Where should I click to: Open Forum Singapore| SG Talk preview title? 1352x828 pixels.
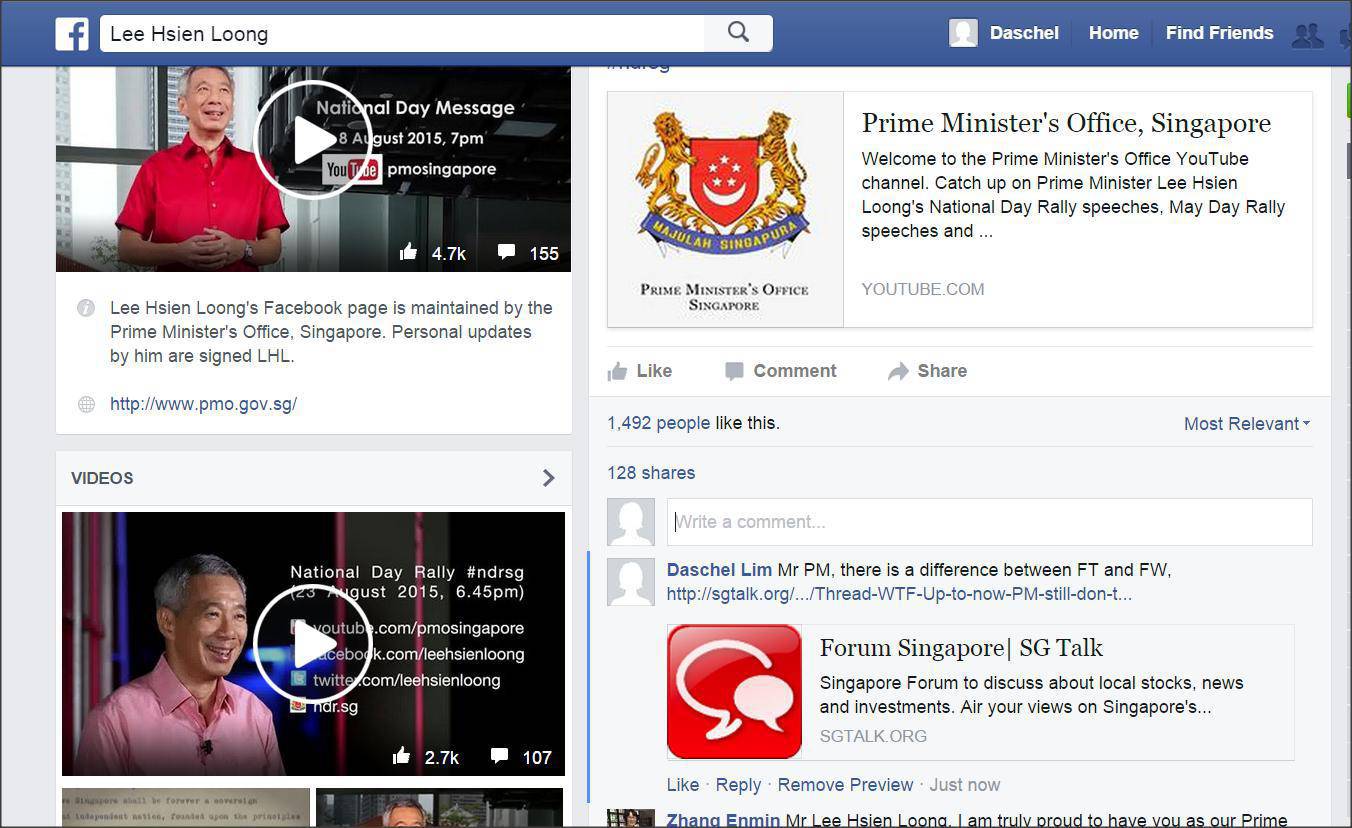coord(961,648)
